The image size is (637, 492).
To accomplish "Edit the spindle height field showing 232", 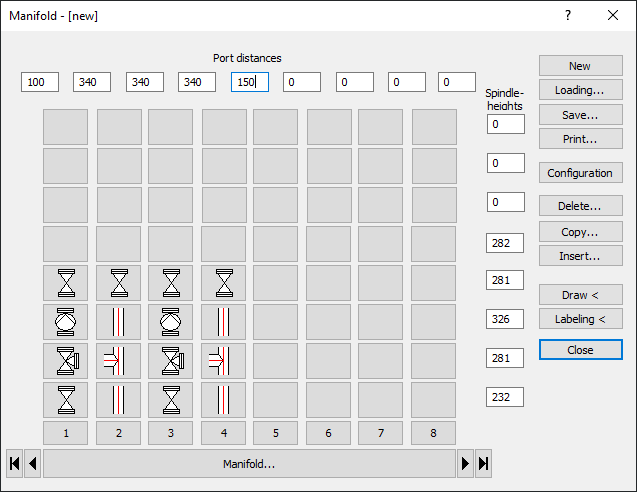I will pyautogui.click(x=505, y=397).
